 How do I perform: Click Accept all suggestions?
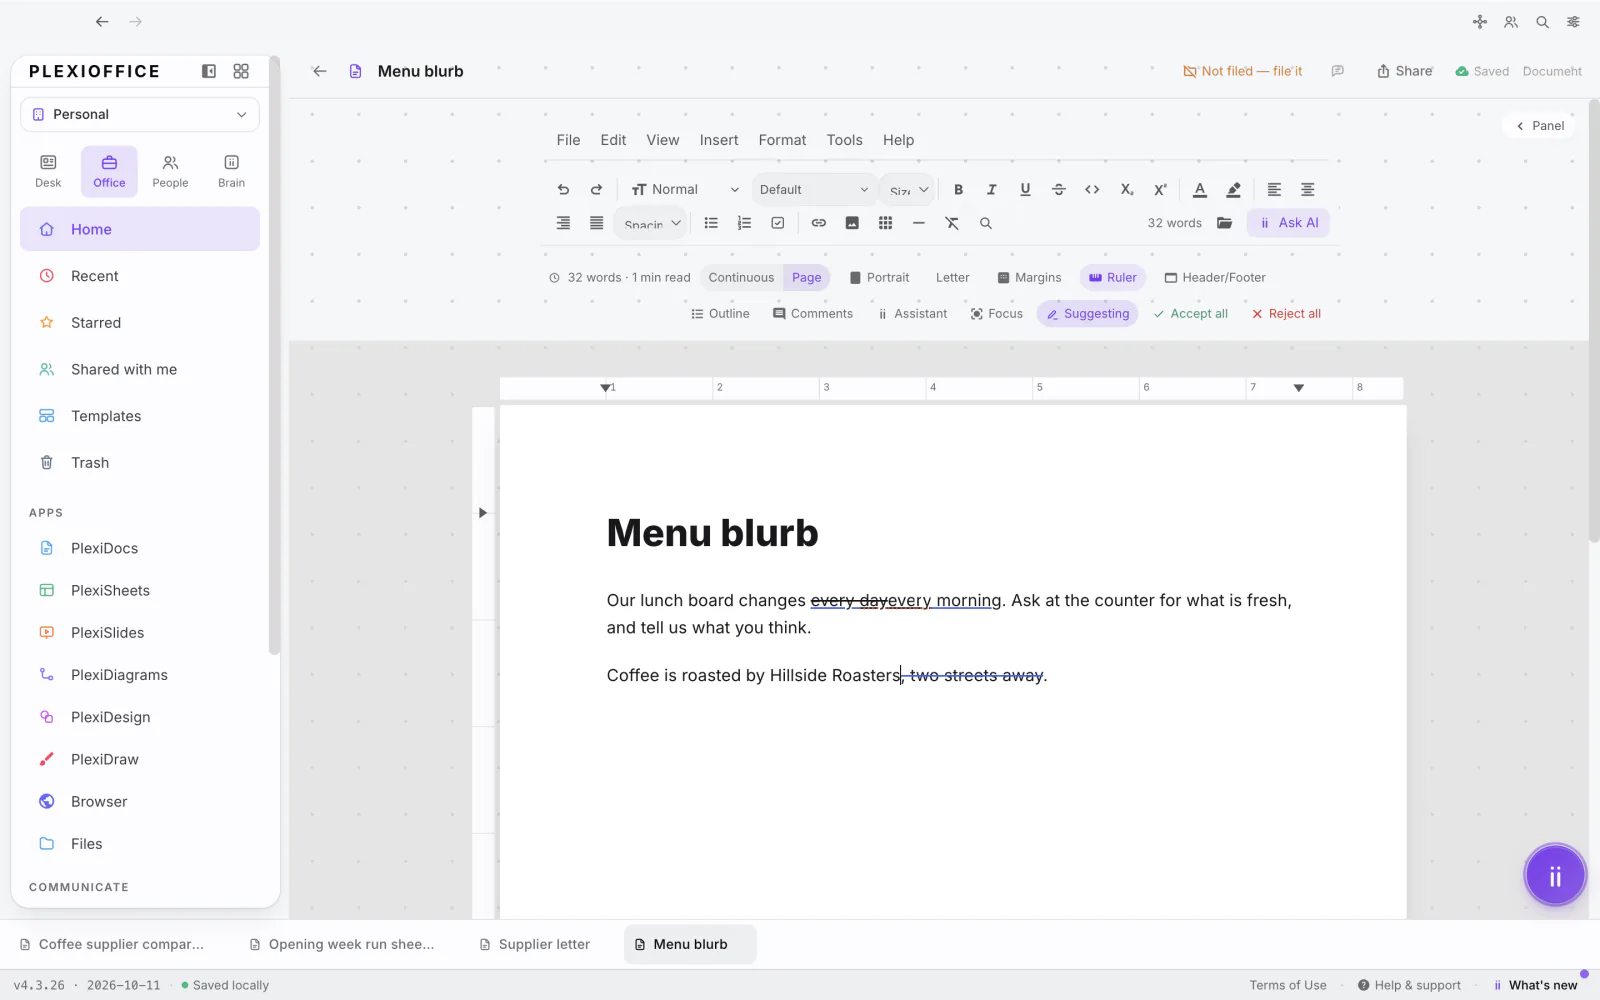click(x=1190, y=314)
